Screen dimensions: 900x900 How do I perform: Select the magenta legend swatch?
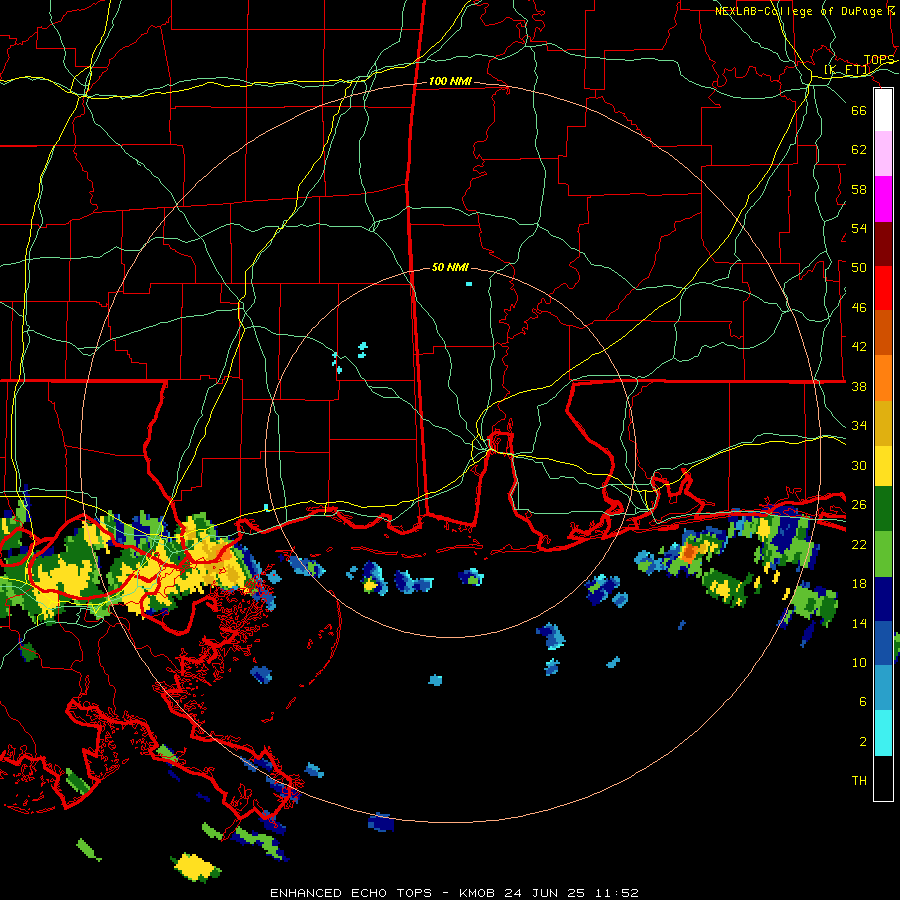pyautogui.click(x=883, y=199)
